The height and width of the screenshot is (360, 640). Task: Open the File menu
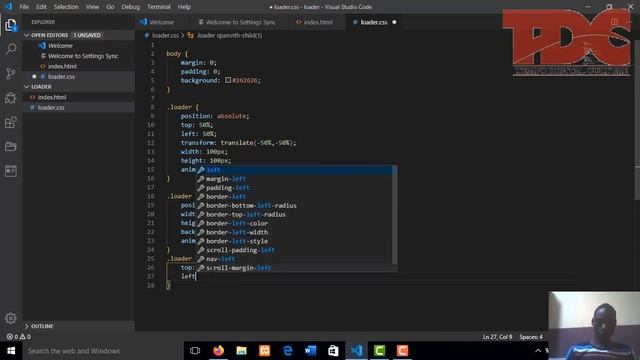coord(24,7)
